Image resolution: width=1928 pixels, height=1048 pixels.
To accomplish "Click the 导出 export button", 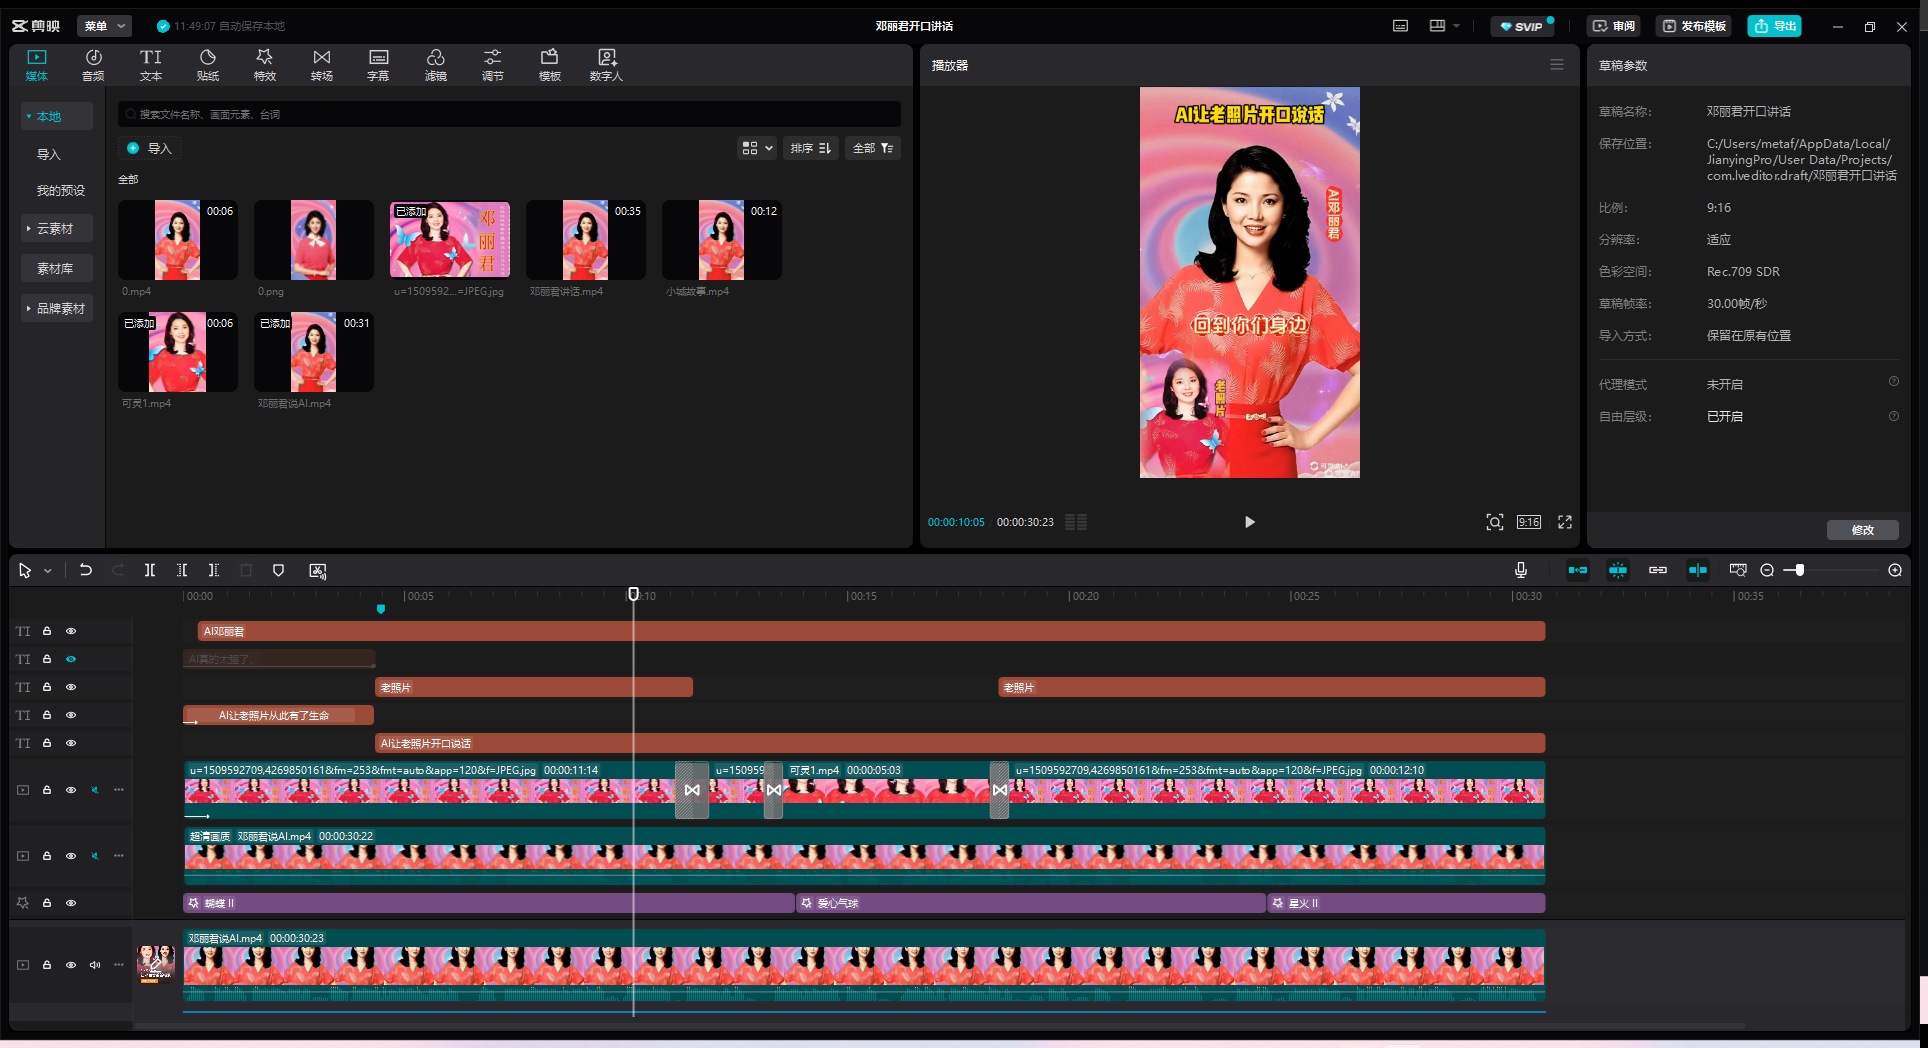I will point(1775,26).
